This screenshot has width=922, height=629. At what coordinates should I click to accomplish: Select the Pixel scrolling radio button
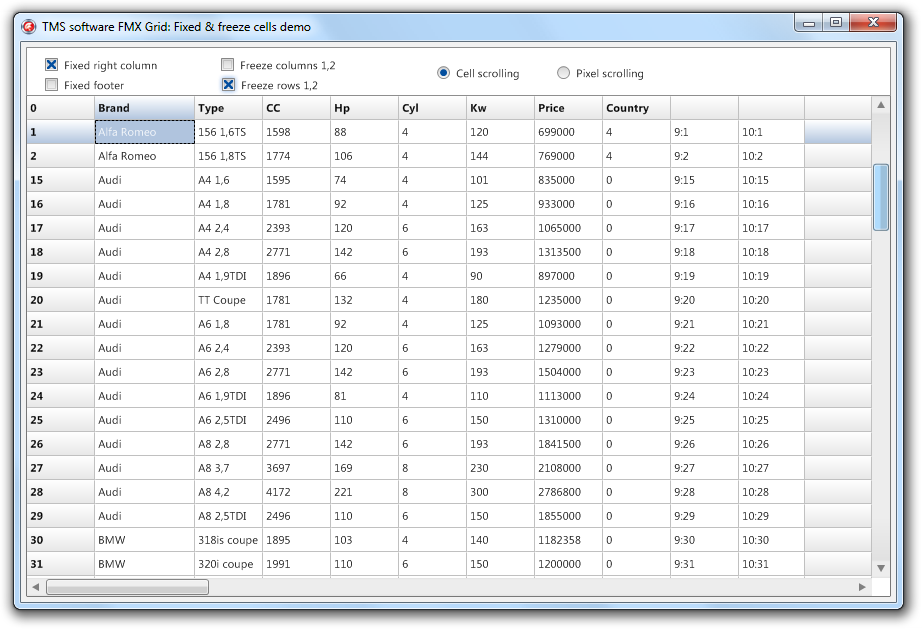[563, 73]
